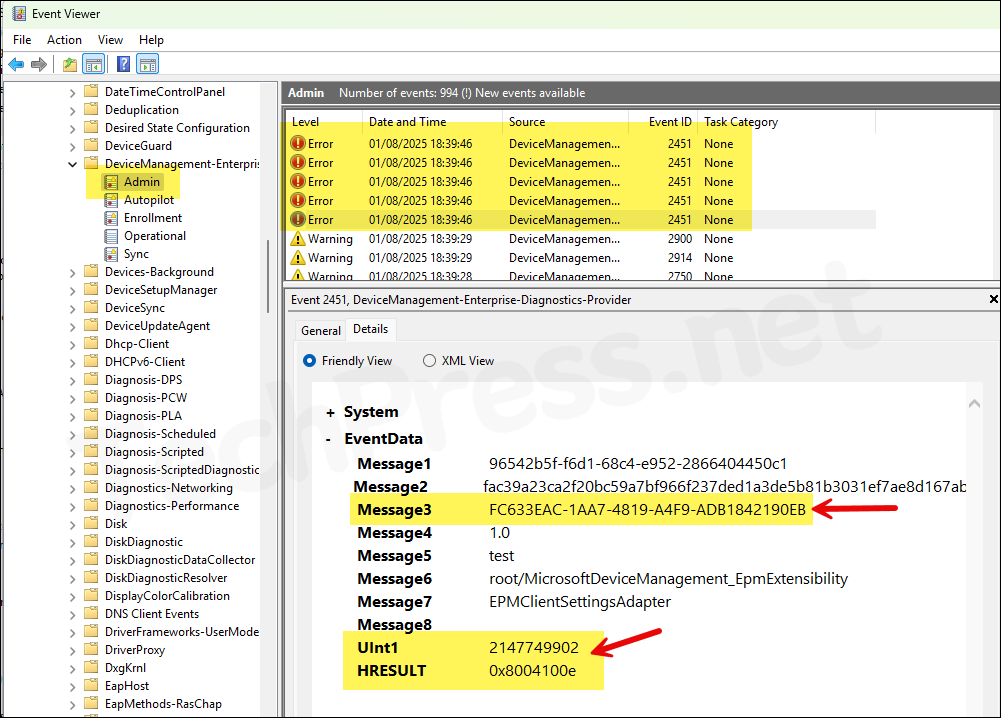Expand the System section in details
Image resolution: width=1001 pixels, height=718 pixels.
tap(330, 413)
